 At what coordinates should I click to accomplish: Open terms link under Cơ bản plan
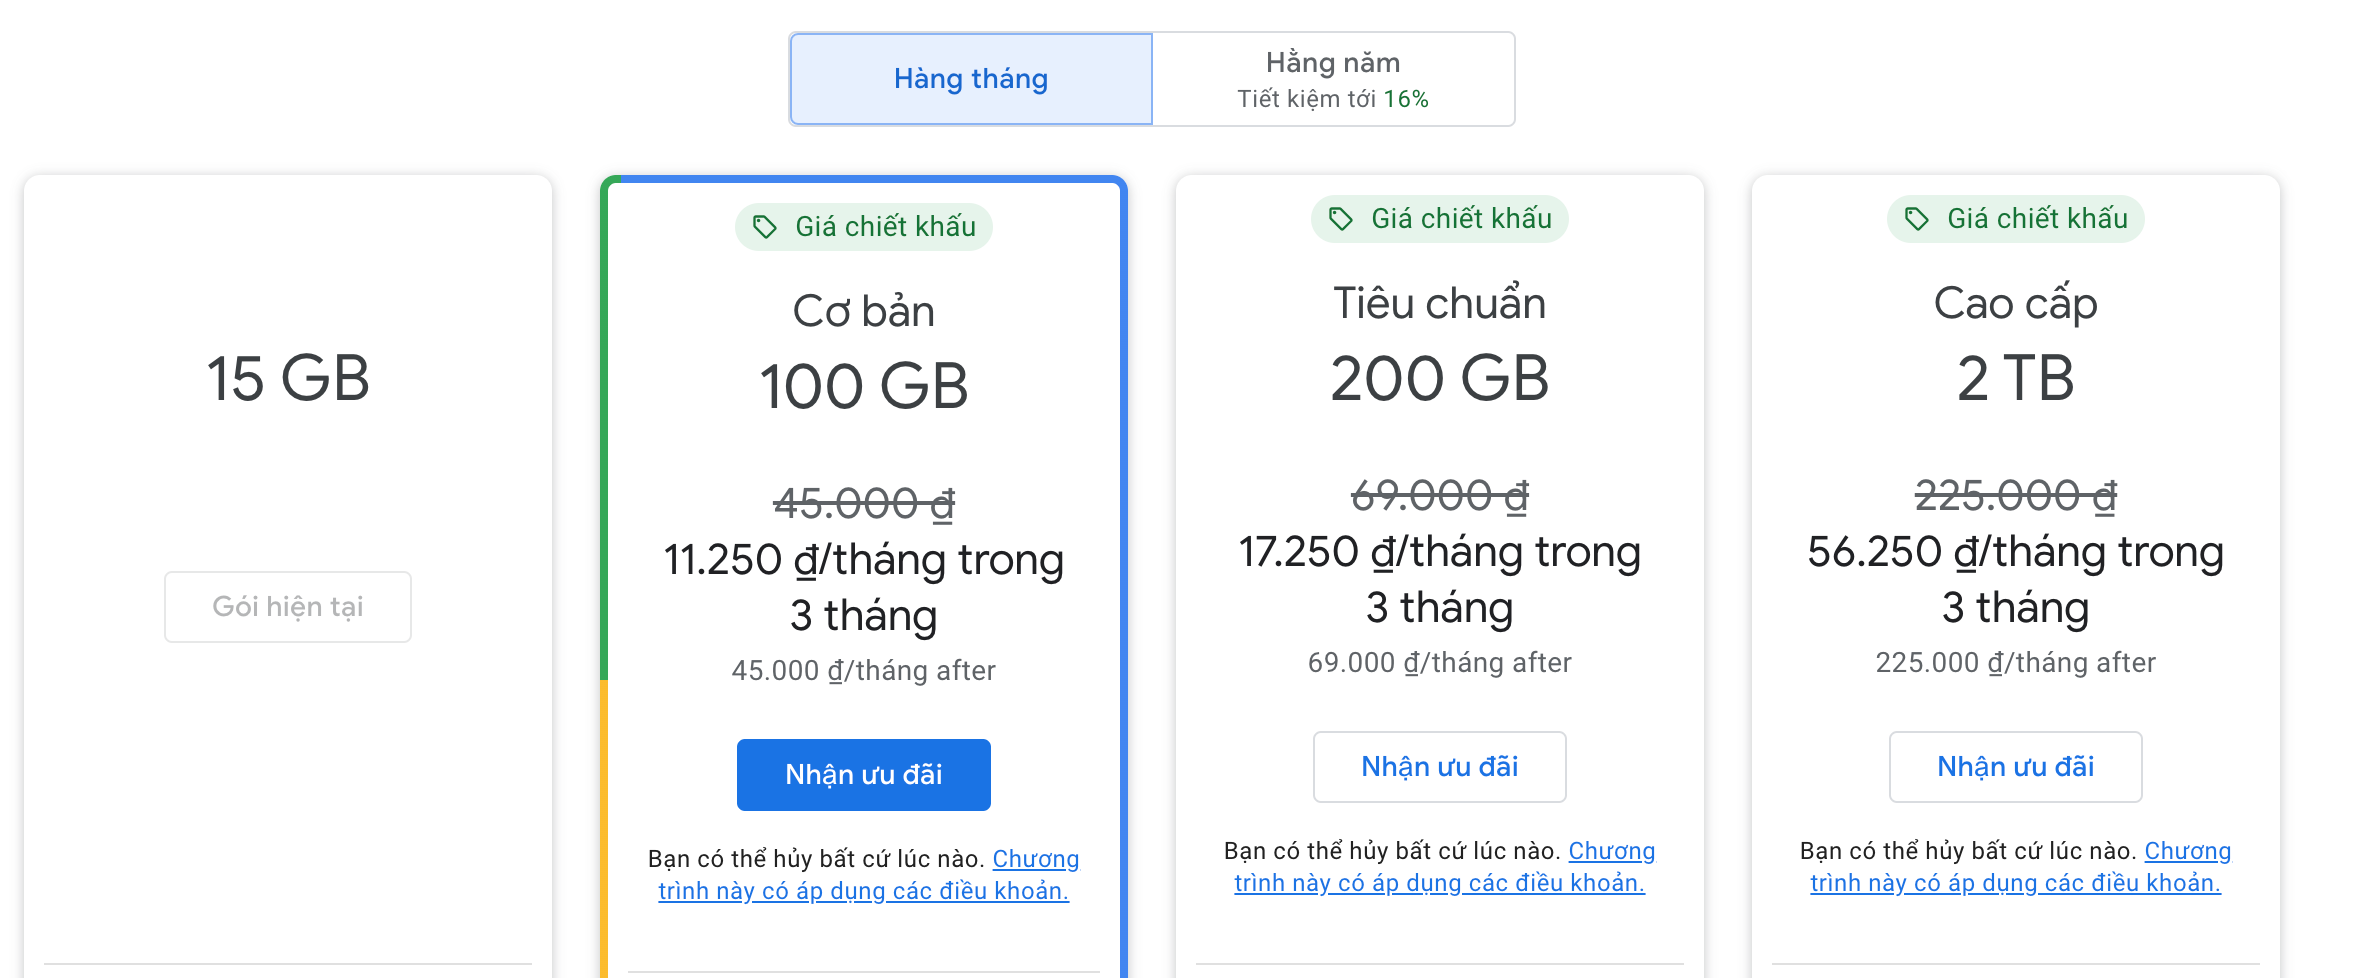[863, 890]
